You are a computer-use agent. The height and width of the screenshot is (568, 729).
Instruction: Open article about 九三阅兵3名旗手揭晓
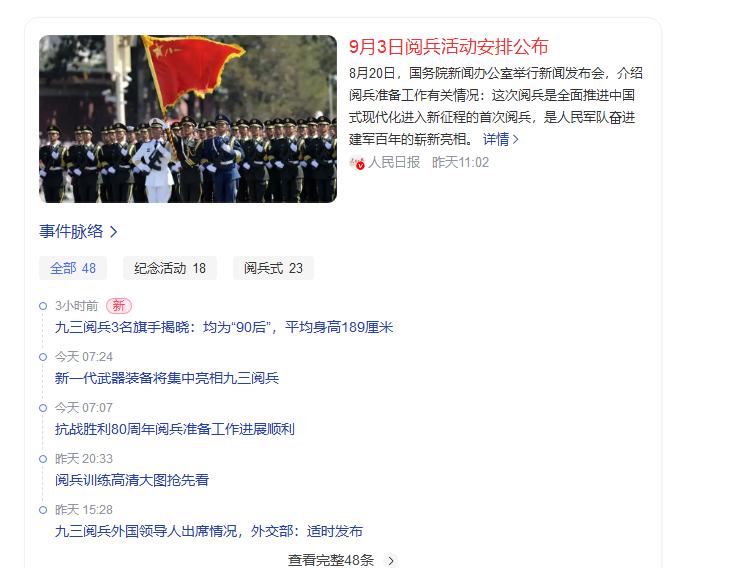click(224, 327)
